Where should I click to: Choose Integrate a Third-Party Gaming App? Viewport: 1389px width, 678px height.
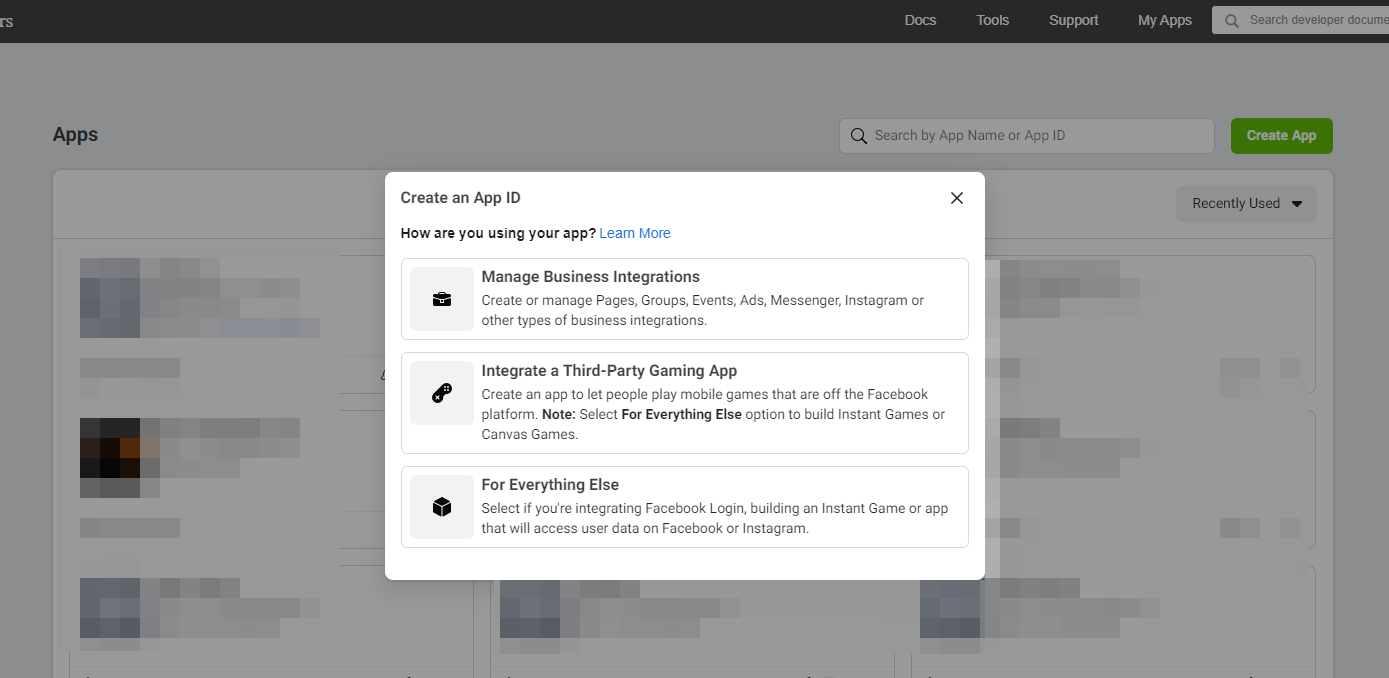pyautogui.click(x=685, y=403)
